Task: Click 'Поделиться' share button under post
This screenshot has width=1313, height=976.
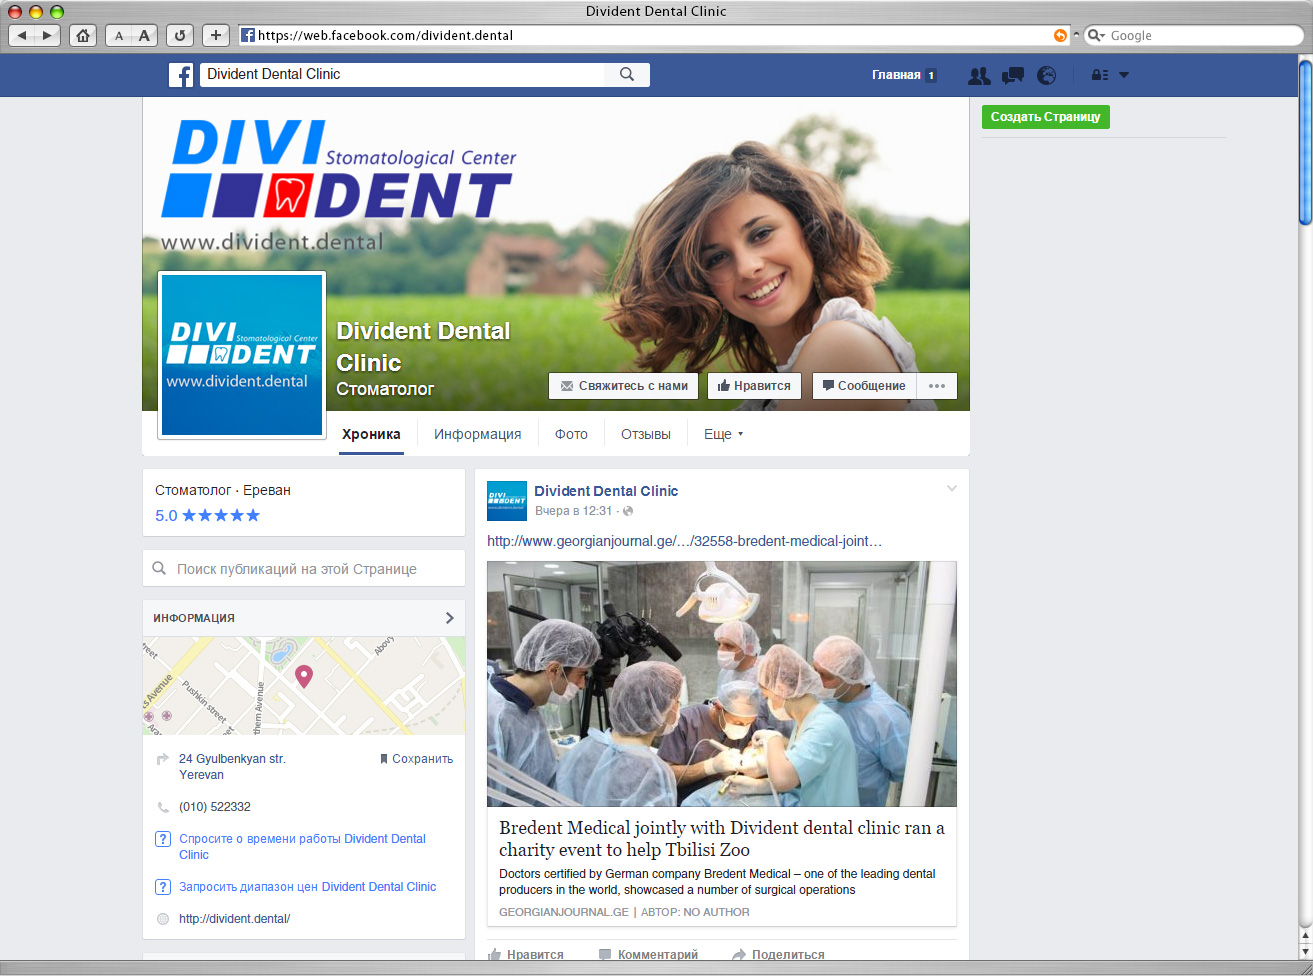Action: pos(778,955)
